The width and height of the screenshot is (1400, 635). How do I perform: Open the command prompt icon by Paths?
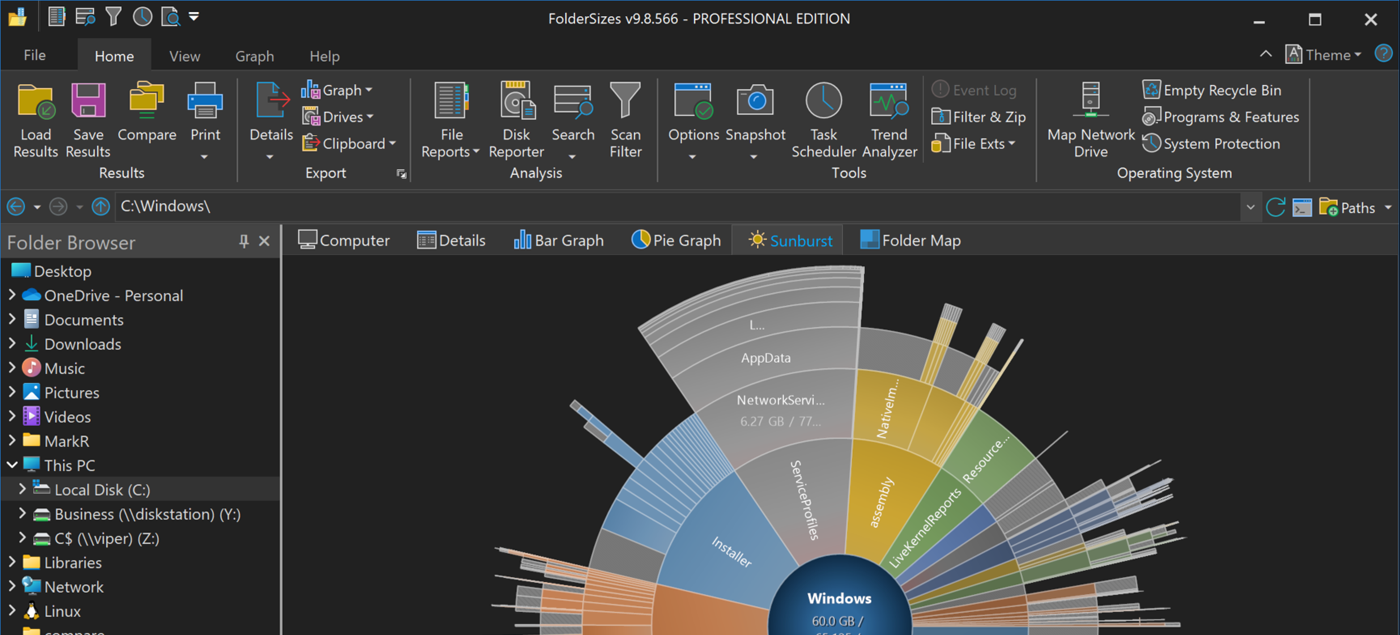(1302, 207)
